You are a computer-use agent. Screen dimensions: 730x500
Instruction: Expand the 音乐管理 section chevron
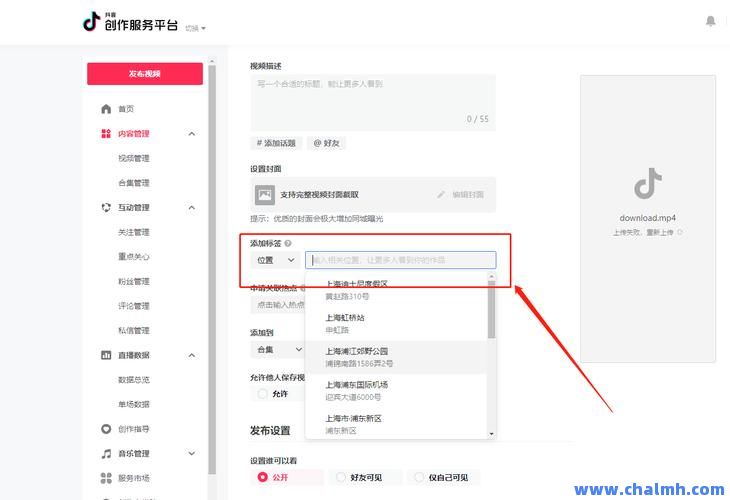point(191,453)
